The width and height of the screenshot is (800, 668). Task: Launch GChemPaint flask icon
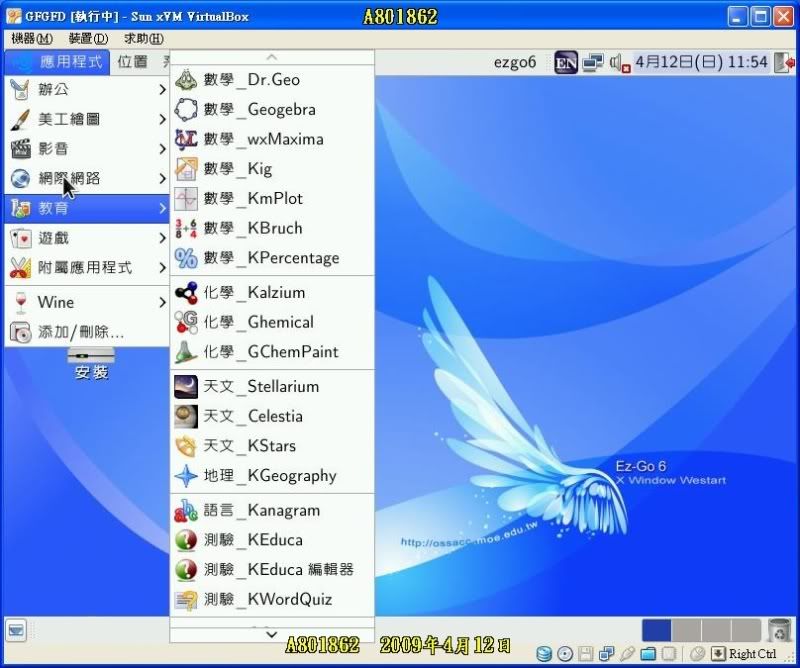tap(186, 352)
